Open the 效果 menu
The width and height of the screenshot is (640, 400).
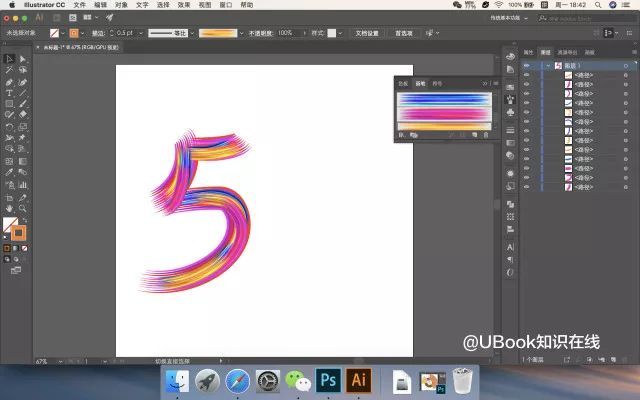(x=184, y=5)
